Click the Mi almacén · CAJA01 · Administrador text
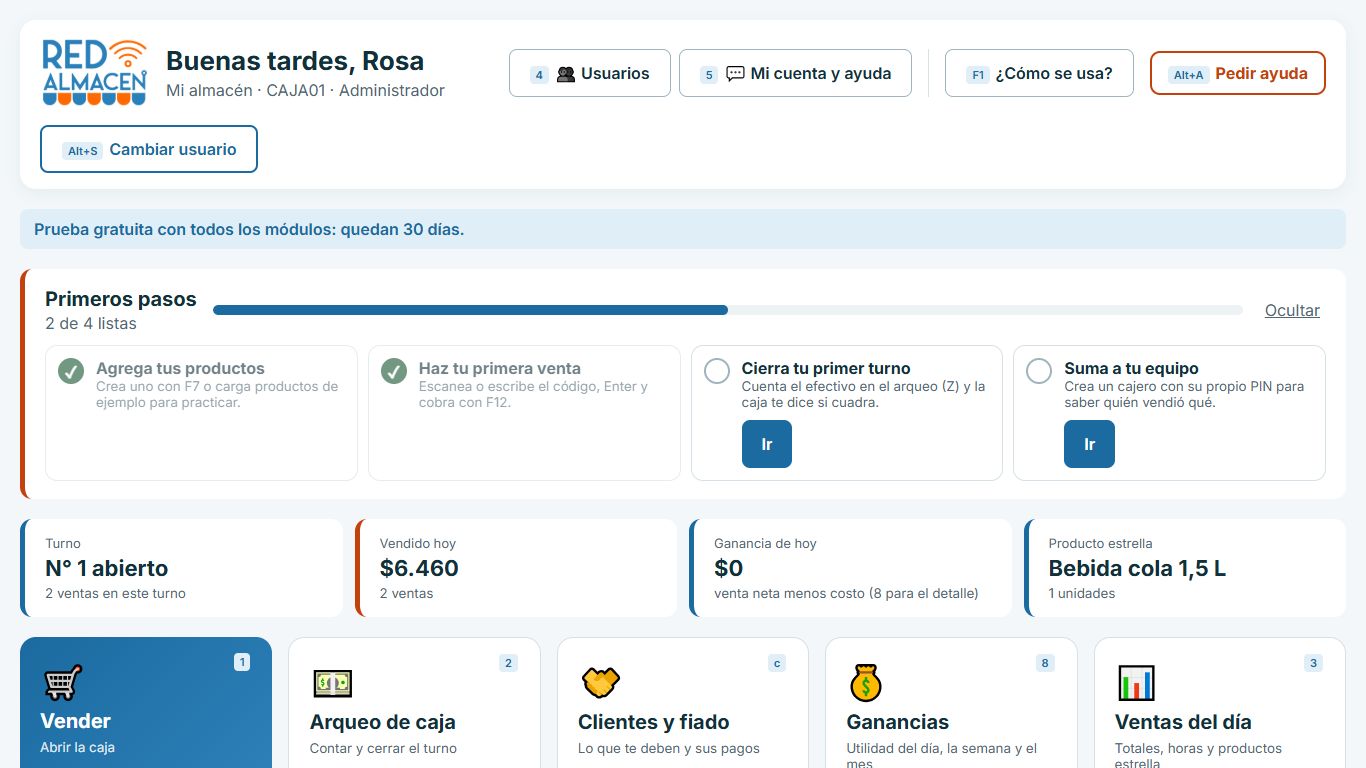The image size is (1366, 768). coord(305,90)
